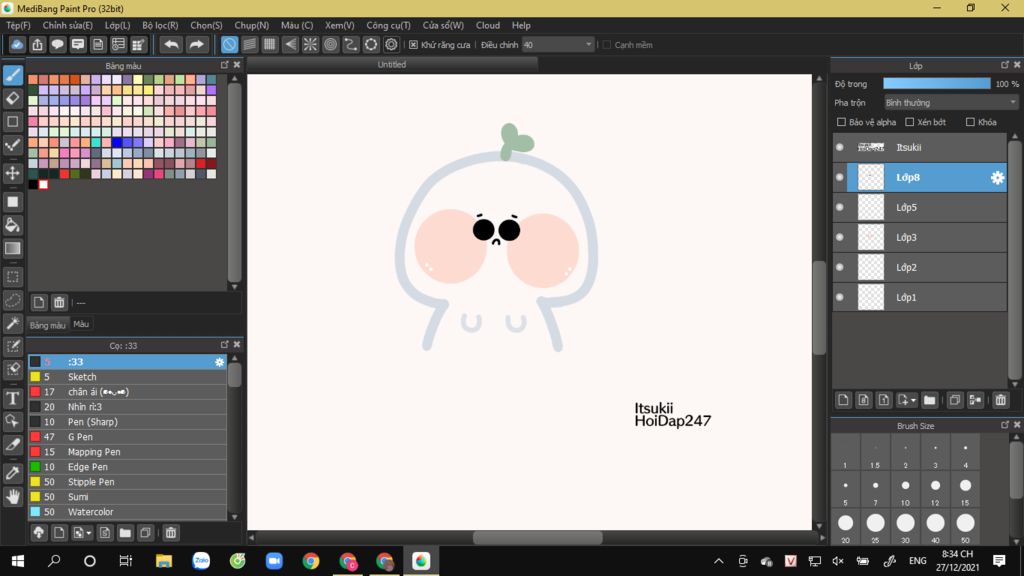Viewport: 1024px width, 576px height.
Task: Select the Move tool
Action: (x=13, y=173)
